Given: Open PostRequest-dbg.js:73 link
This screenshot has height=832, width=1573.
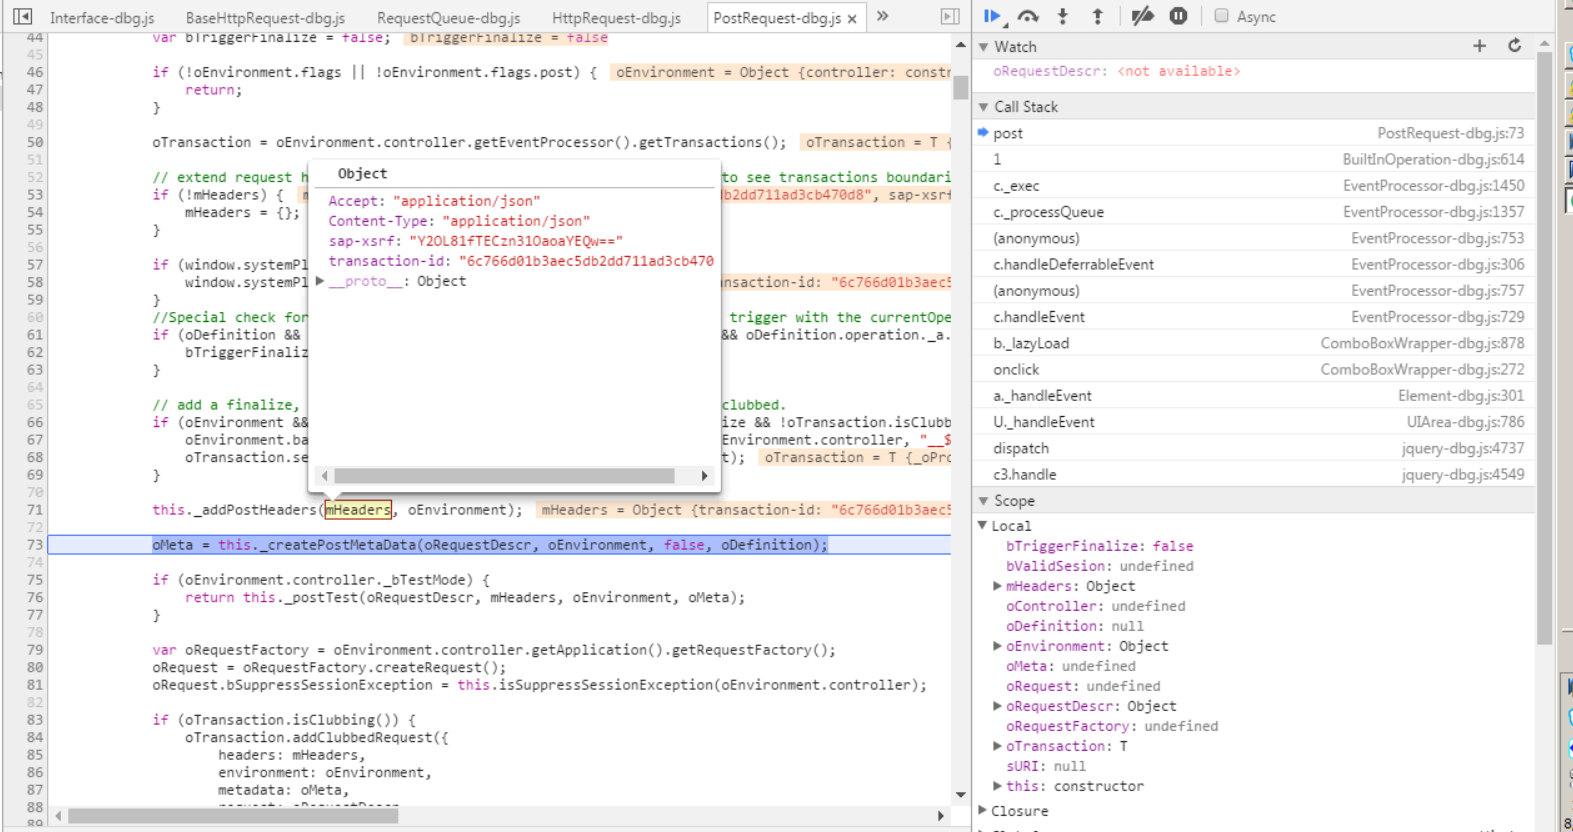Looking at the screenshot, I should [x=1450, y=133].
